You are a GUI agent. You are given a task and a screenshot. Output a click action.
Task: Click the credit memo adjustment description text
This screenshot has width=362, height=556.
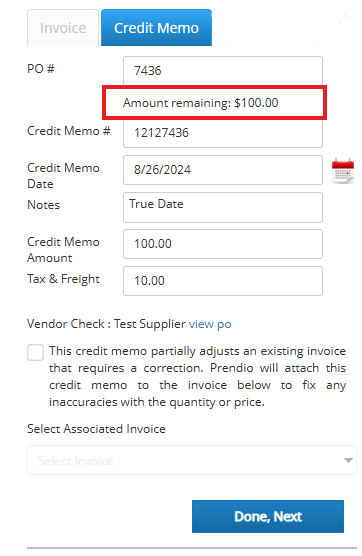click(197, 376)
